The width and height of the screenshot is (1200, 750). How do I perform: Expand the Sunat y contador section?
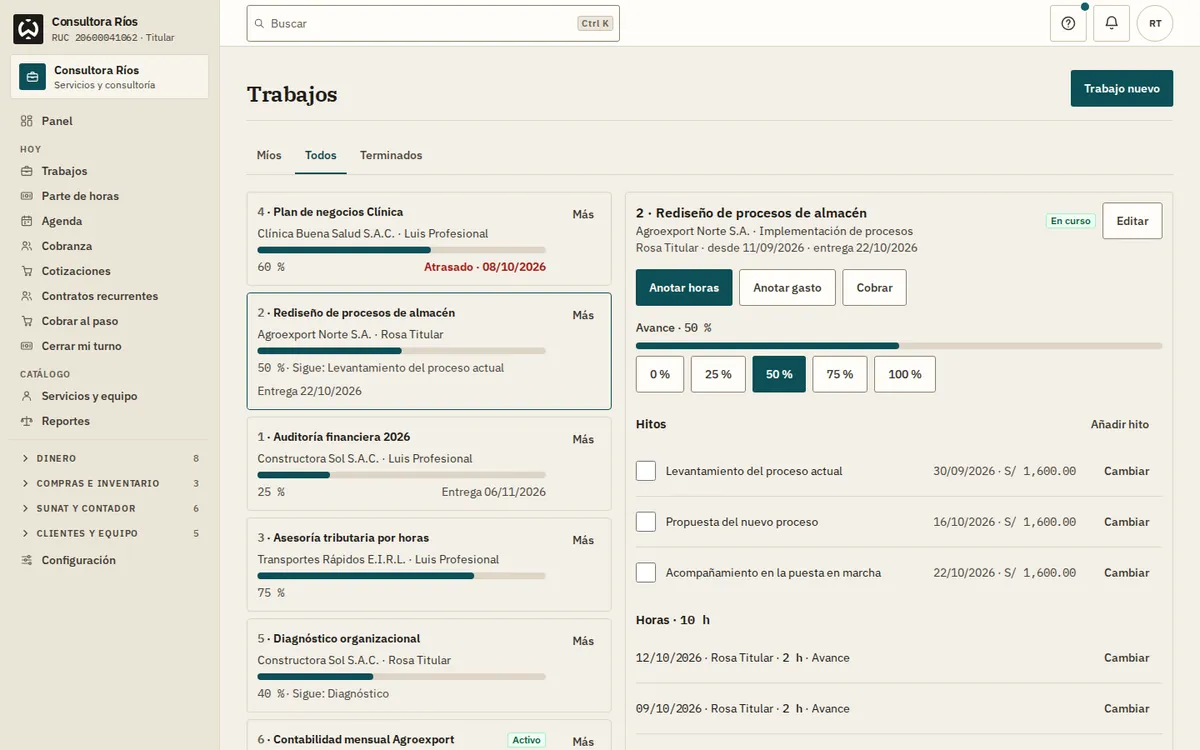109,508
